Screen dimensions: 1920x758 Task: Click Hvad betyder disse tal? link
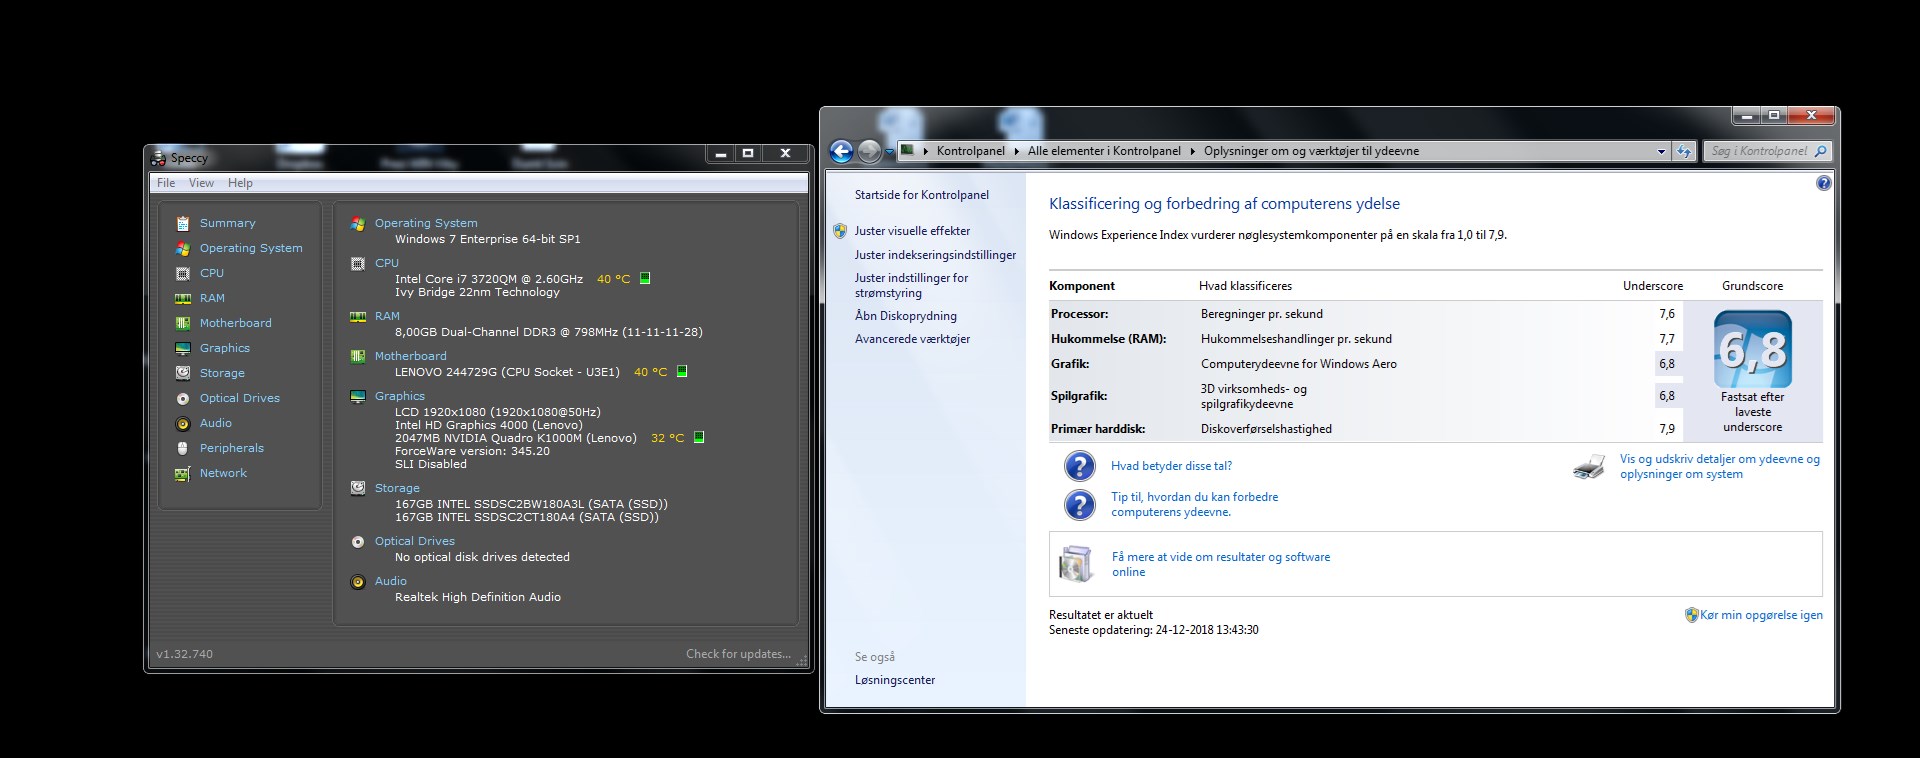1171,466
